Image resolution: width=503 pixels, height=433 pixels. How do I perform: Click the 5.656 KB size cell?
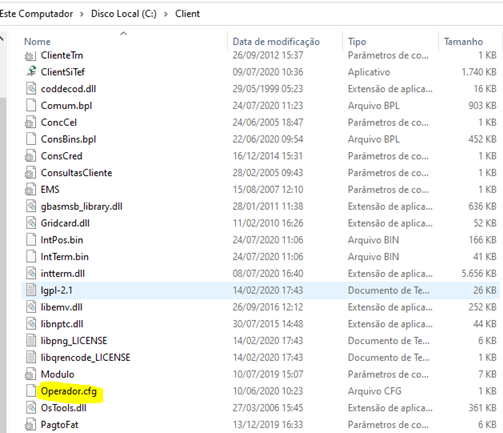(479, 274)
